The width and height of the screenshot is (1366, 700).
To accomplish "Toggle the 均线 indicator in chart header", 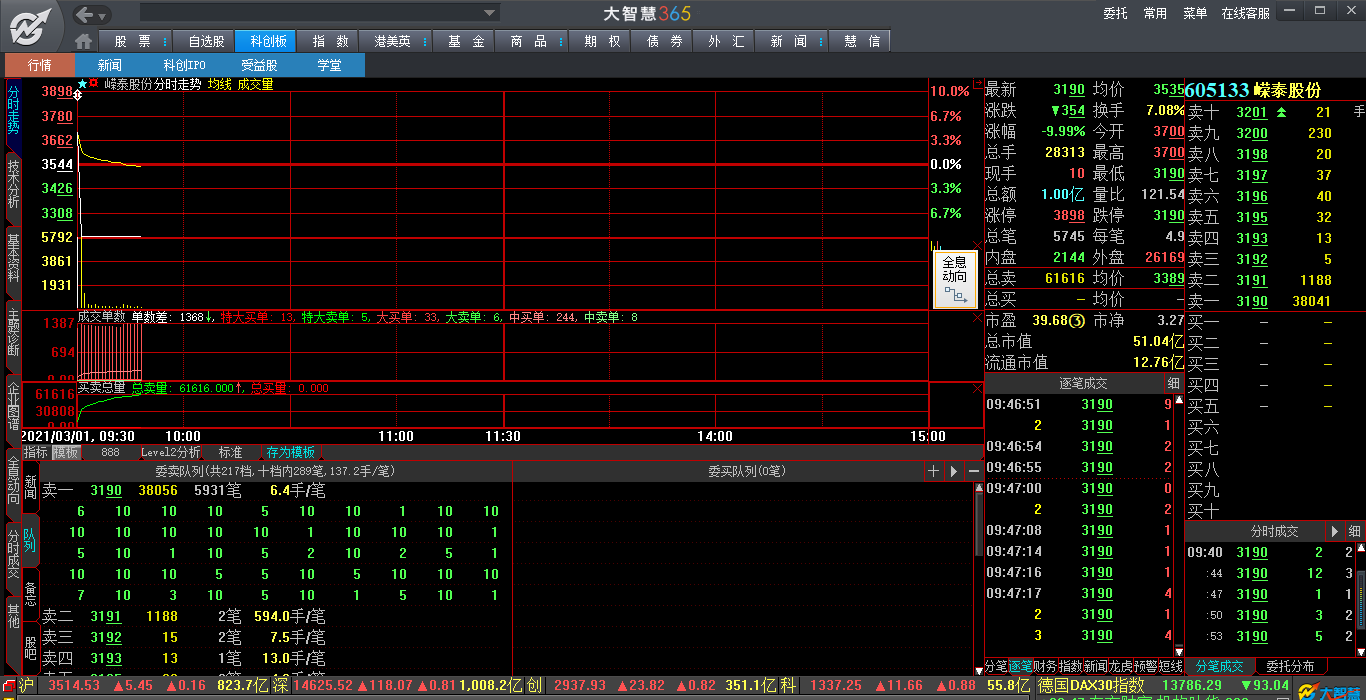I will point(219,84).
